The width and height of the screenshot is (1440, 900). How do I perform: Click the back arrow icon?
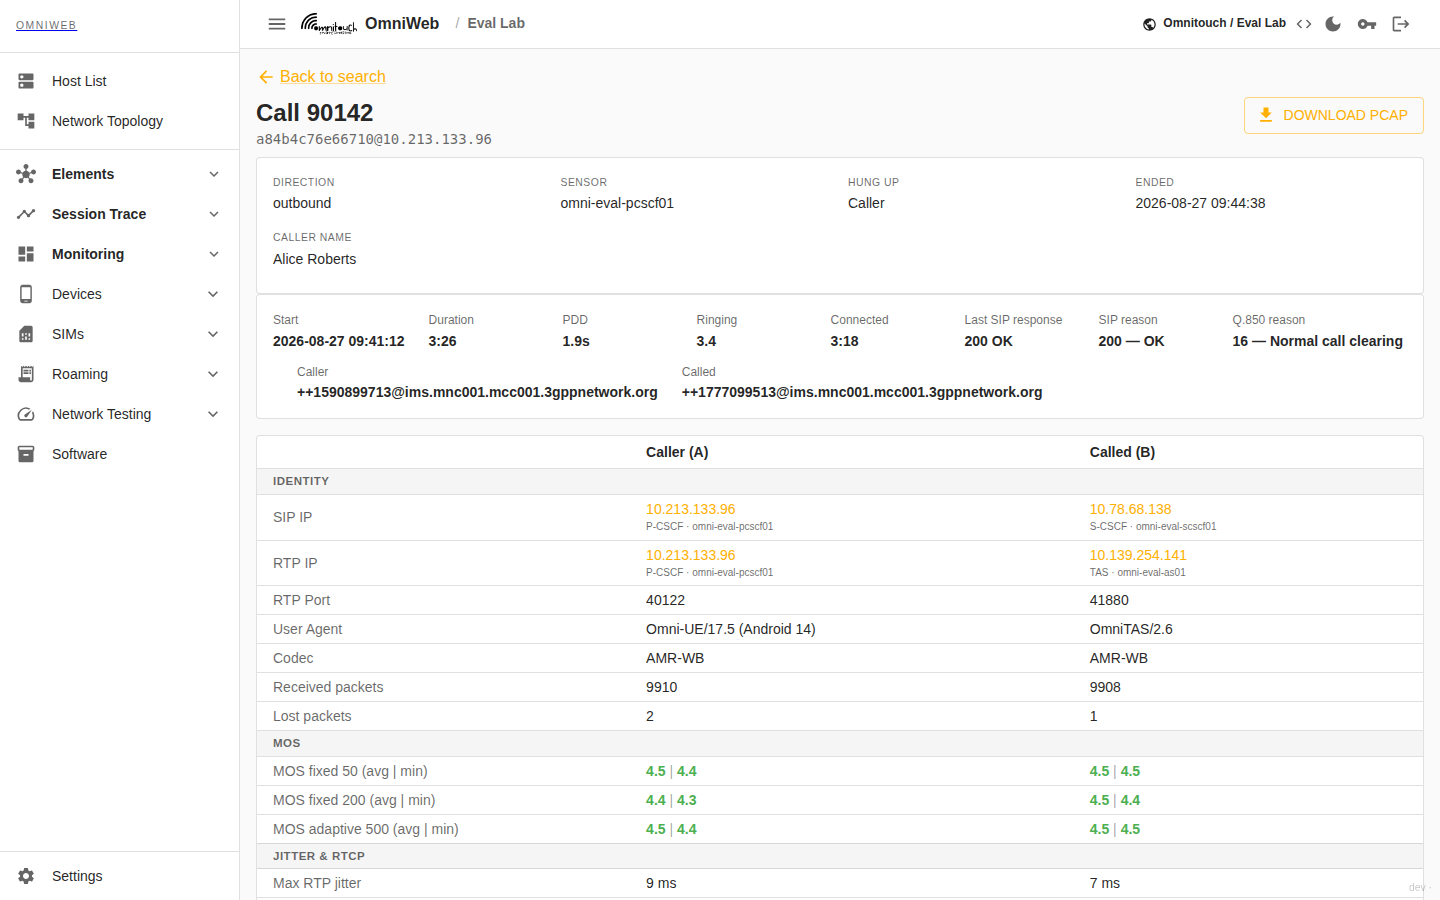tap(266, 77)
